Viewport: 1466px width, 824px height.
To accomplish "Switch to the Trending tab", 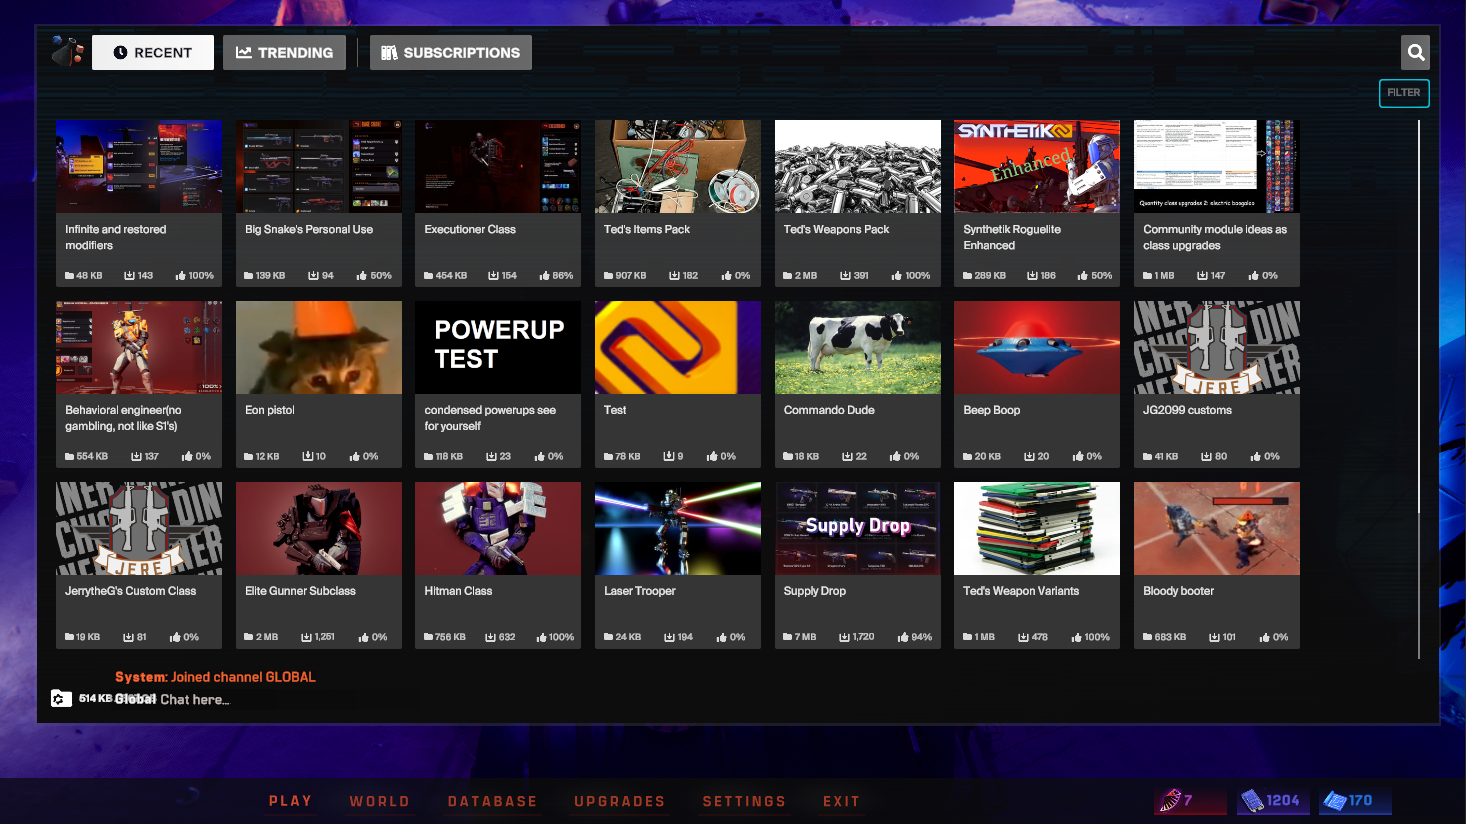I will point(284,53).
